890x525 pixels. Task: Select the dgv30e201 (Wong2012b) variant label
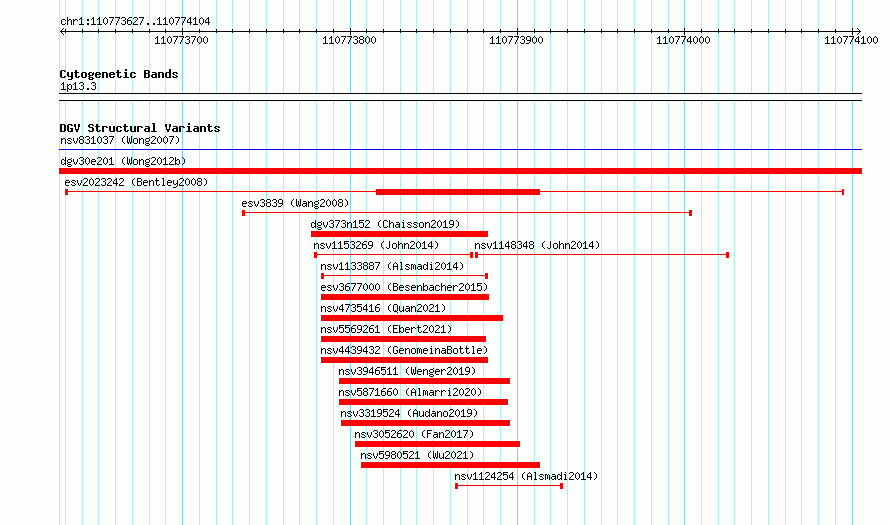[123, 161]
